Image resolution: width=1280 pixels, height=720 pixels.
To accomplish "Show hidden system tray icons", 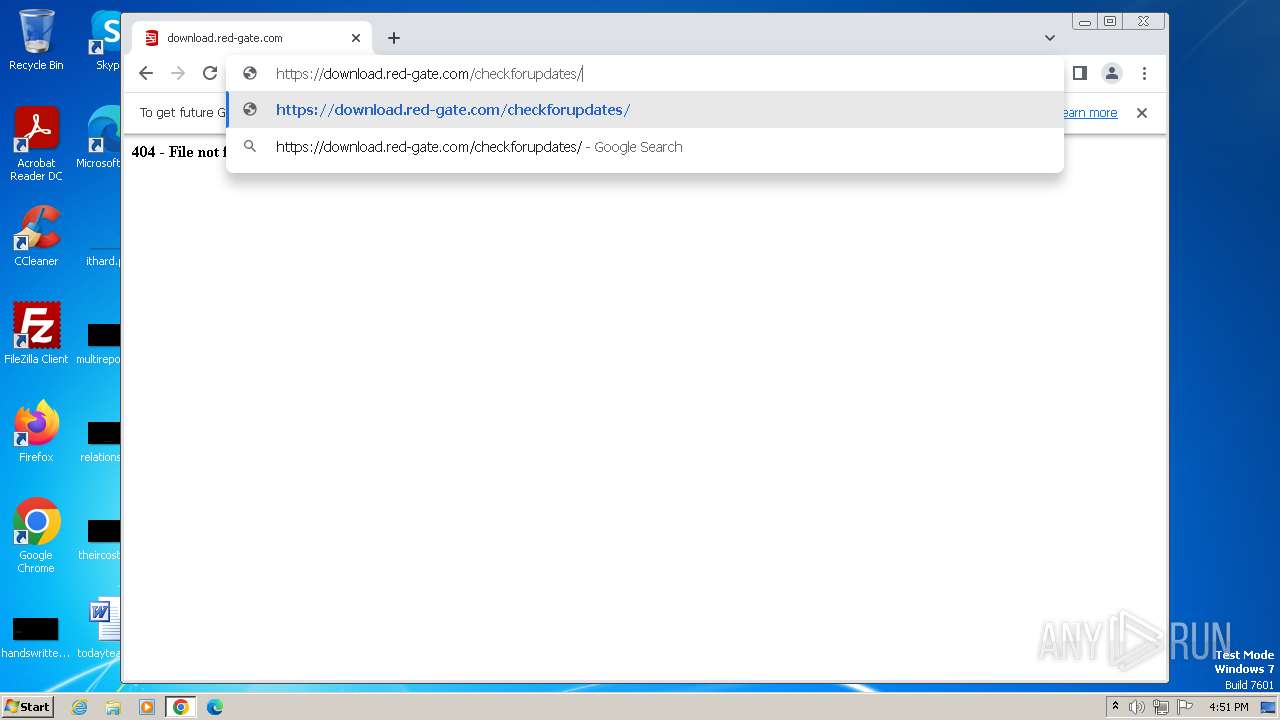I will (1115, 707).
